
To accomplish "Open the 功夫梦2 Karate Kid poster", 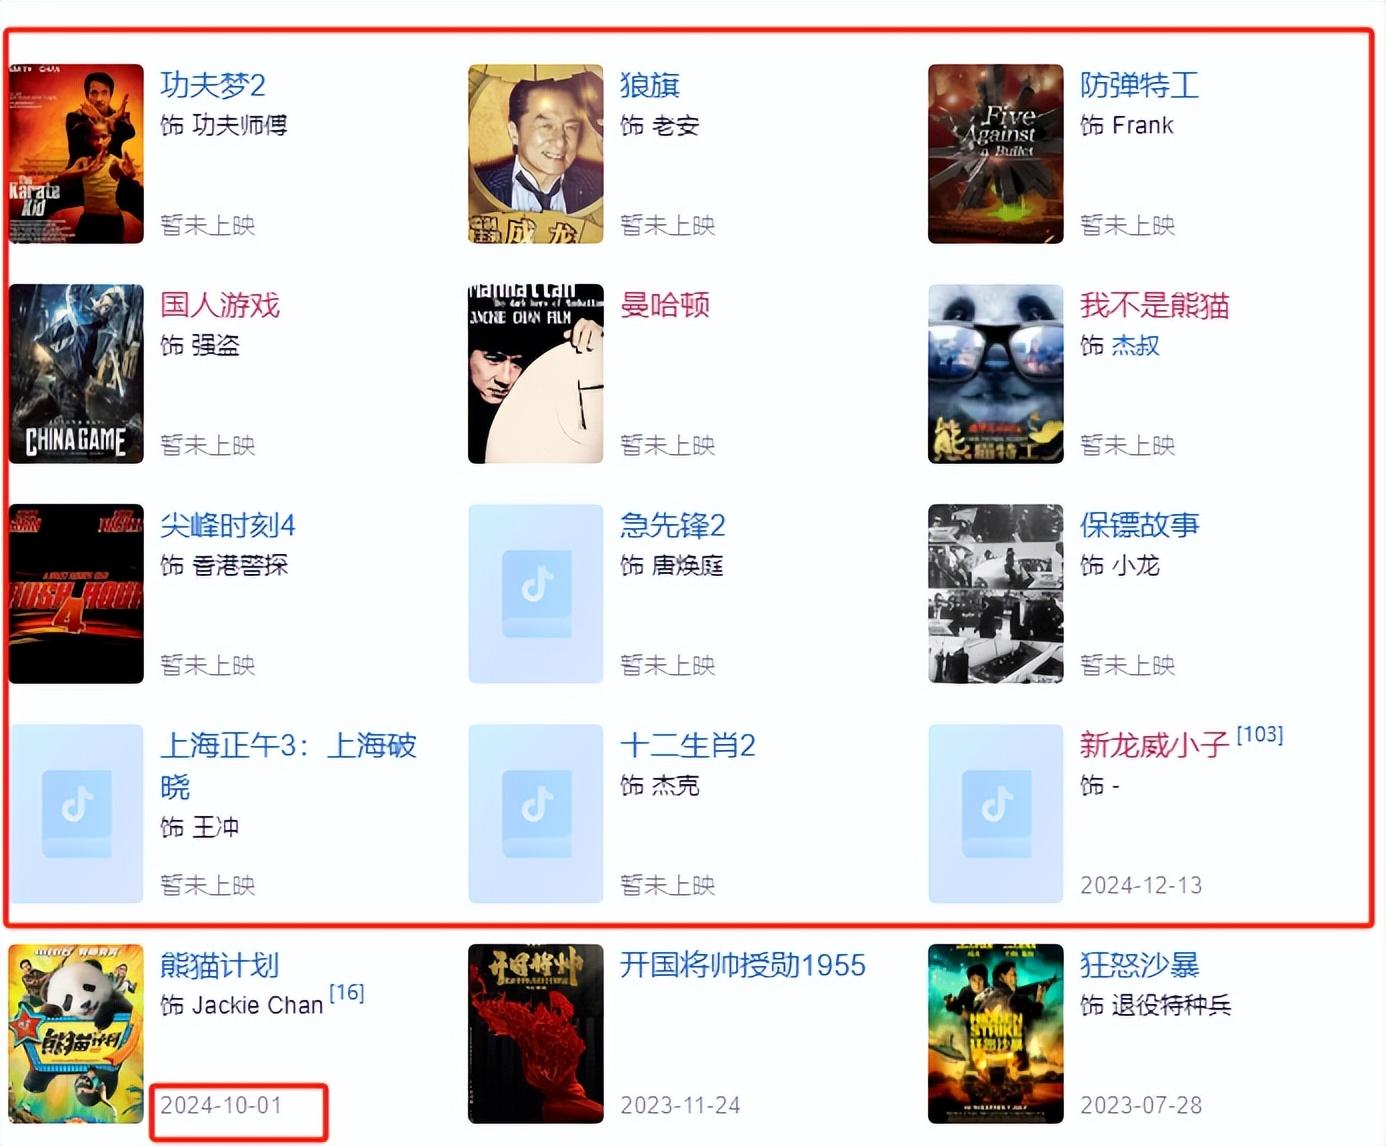I will [x=76, y=154].
